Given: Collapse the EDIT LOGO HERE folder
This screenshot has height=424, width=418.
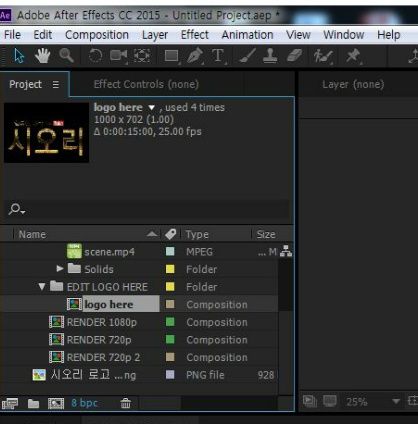Looking at the screenshot, I should point(42,286).
